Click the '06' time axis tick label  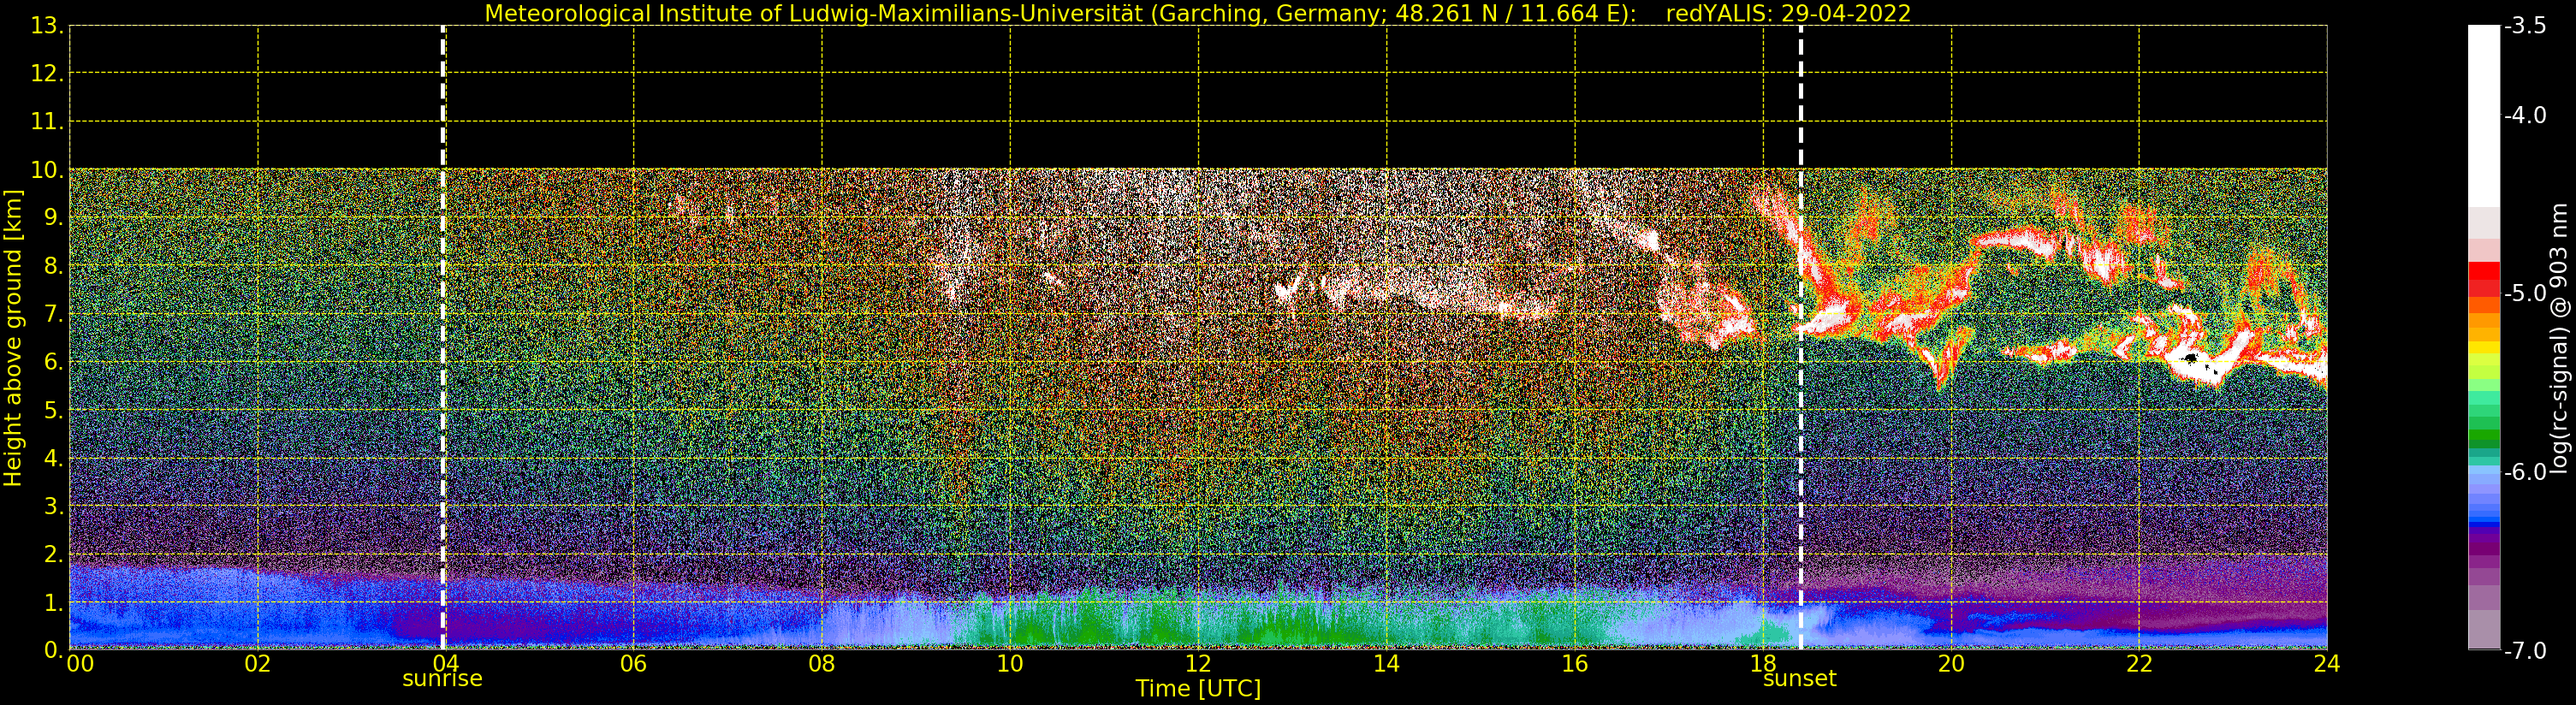[634, 664]
